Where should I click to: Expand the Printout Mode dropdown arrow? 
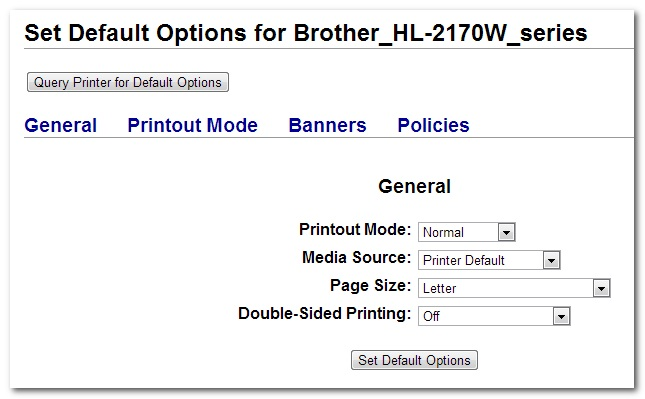(x=506, y=232)
